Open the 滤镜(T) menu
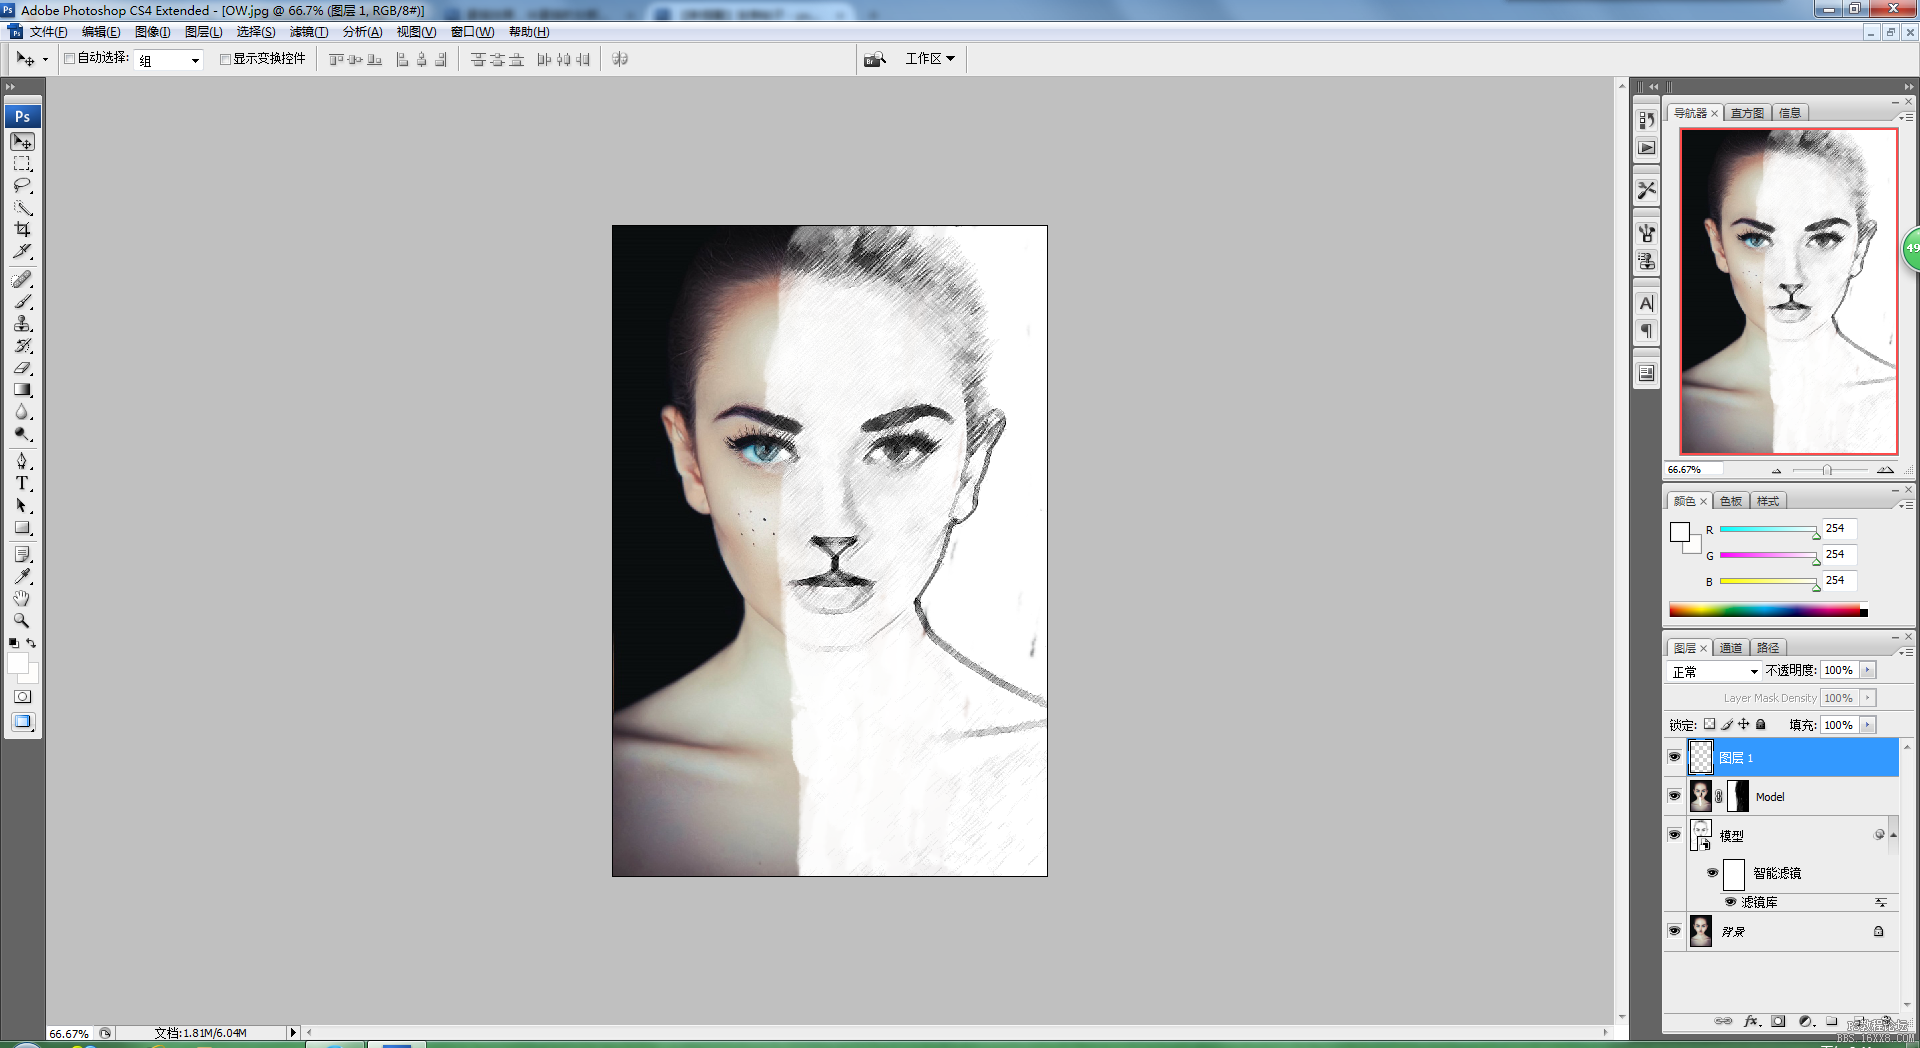The width and height of the screenshot is (1920, 1048). [x=309, y=32]
